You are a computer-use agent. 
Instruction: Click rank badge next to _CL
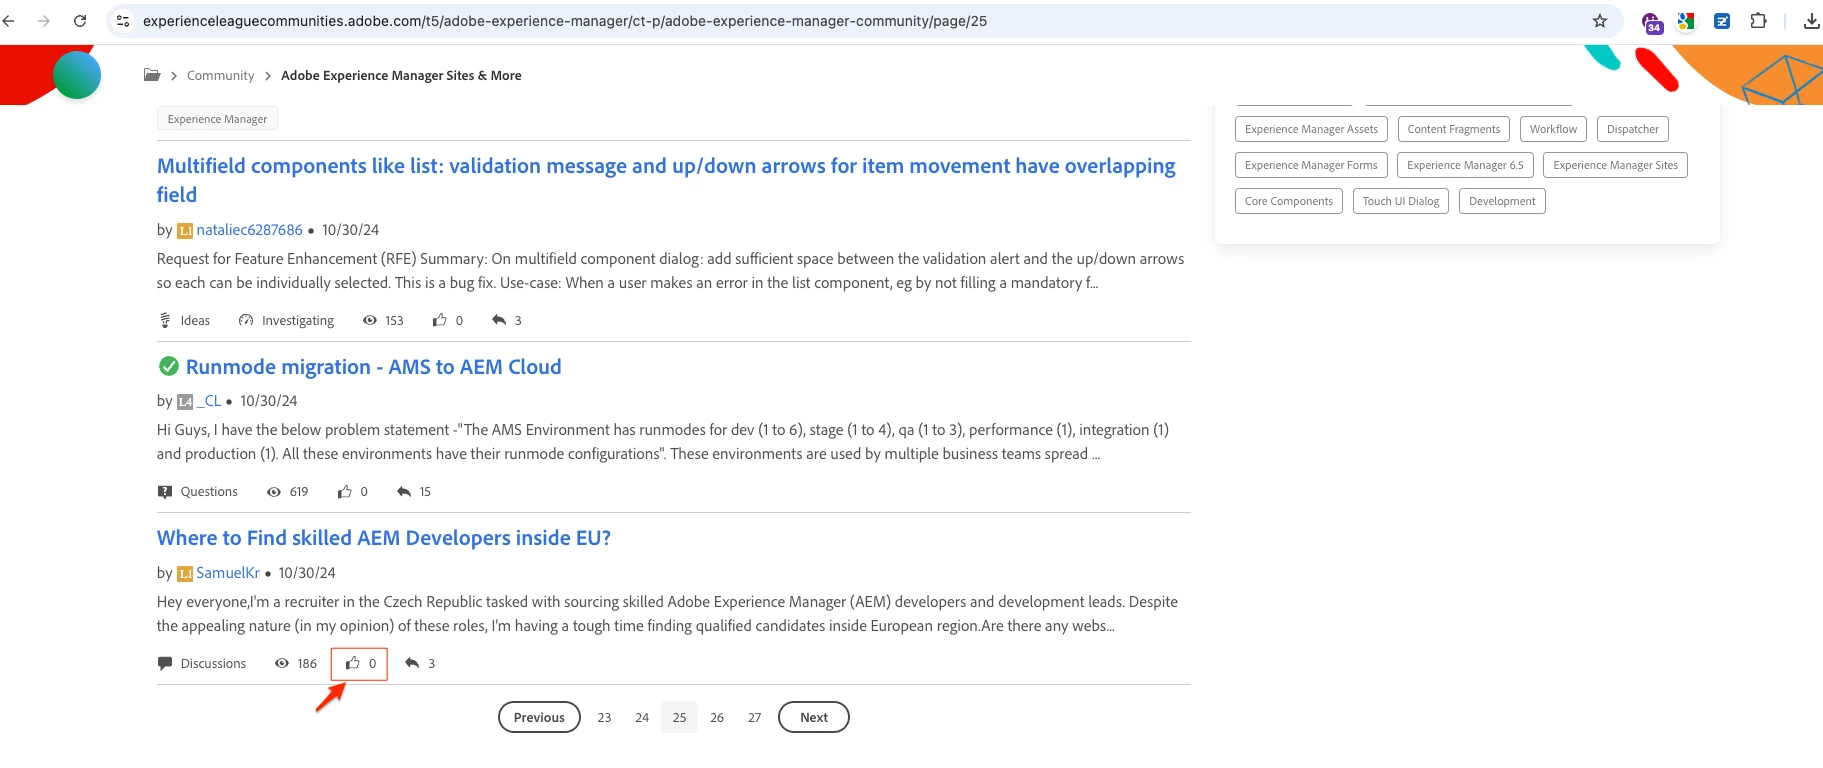click(x=185, y=402)
